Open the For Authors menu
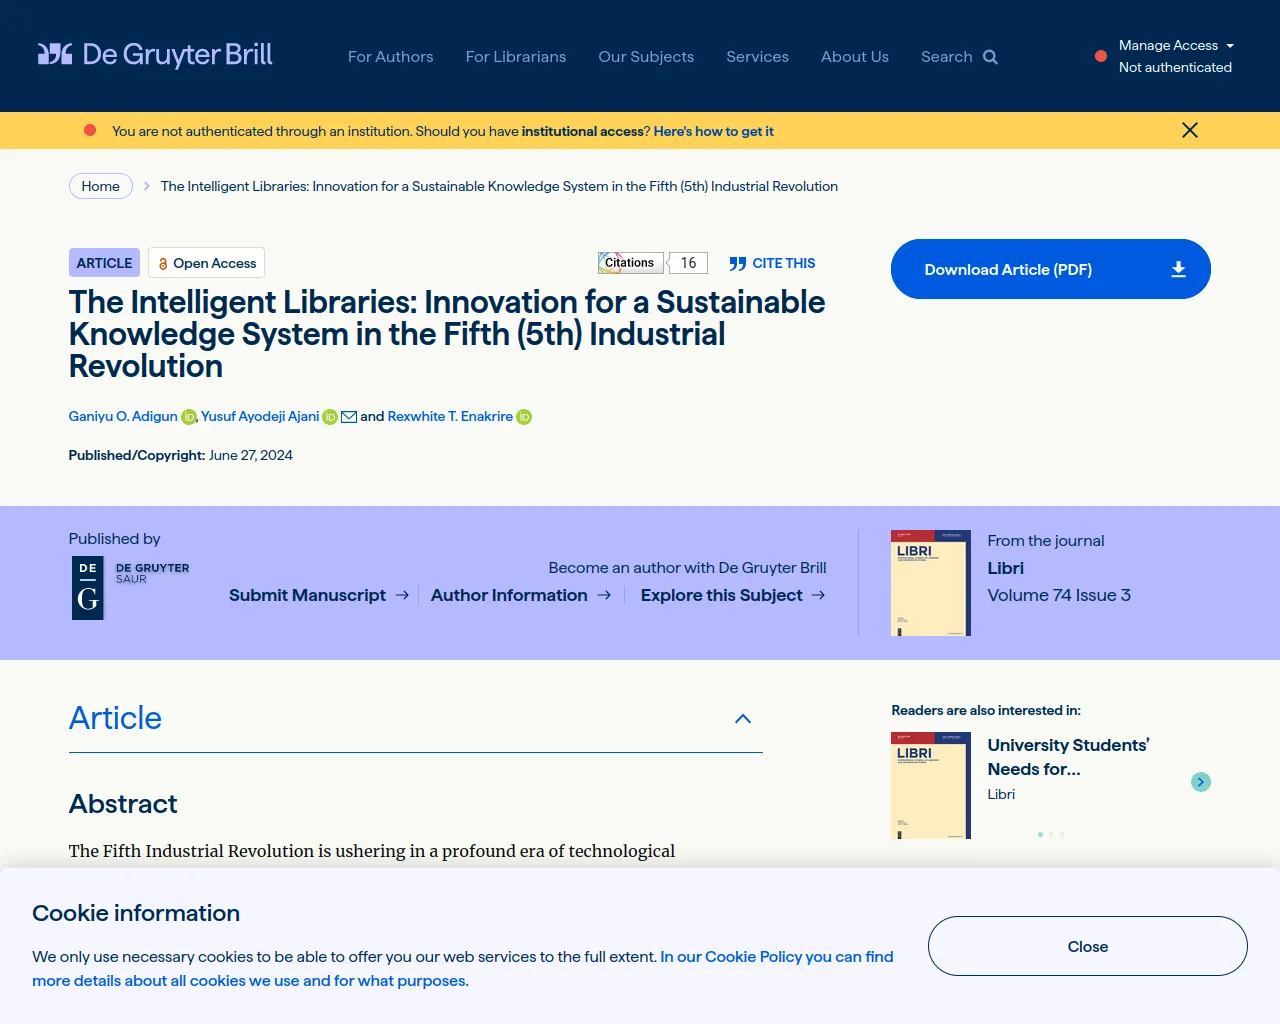Screen dimensions: 1280x1024 390,57
